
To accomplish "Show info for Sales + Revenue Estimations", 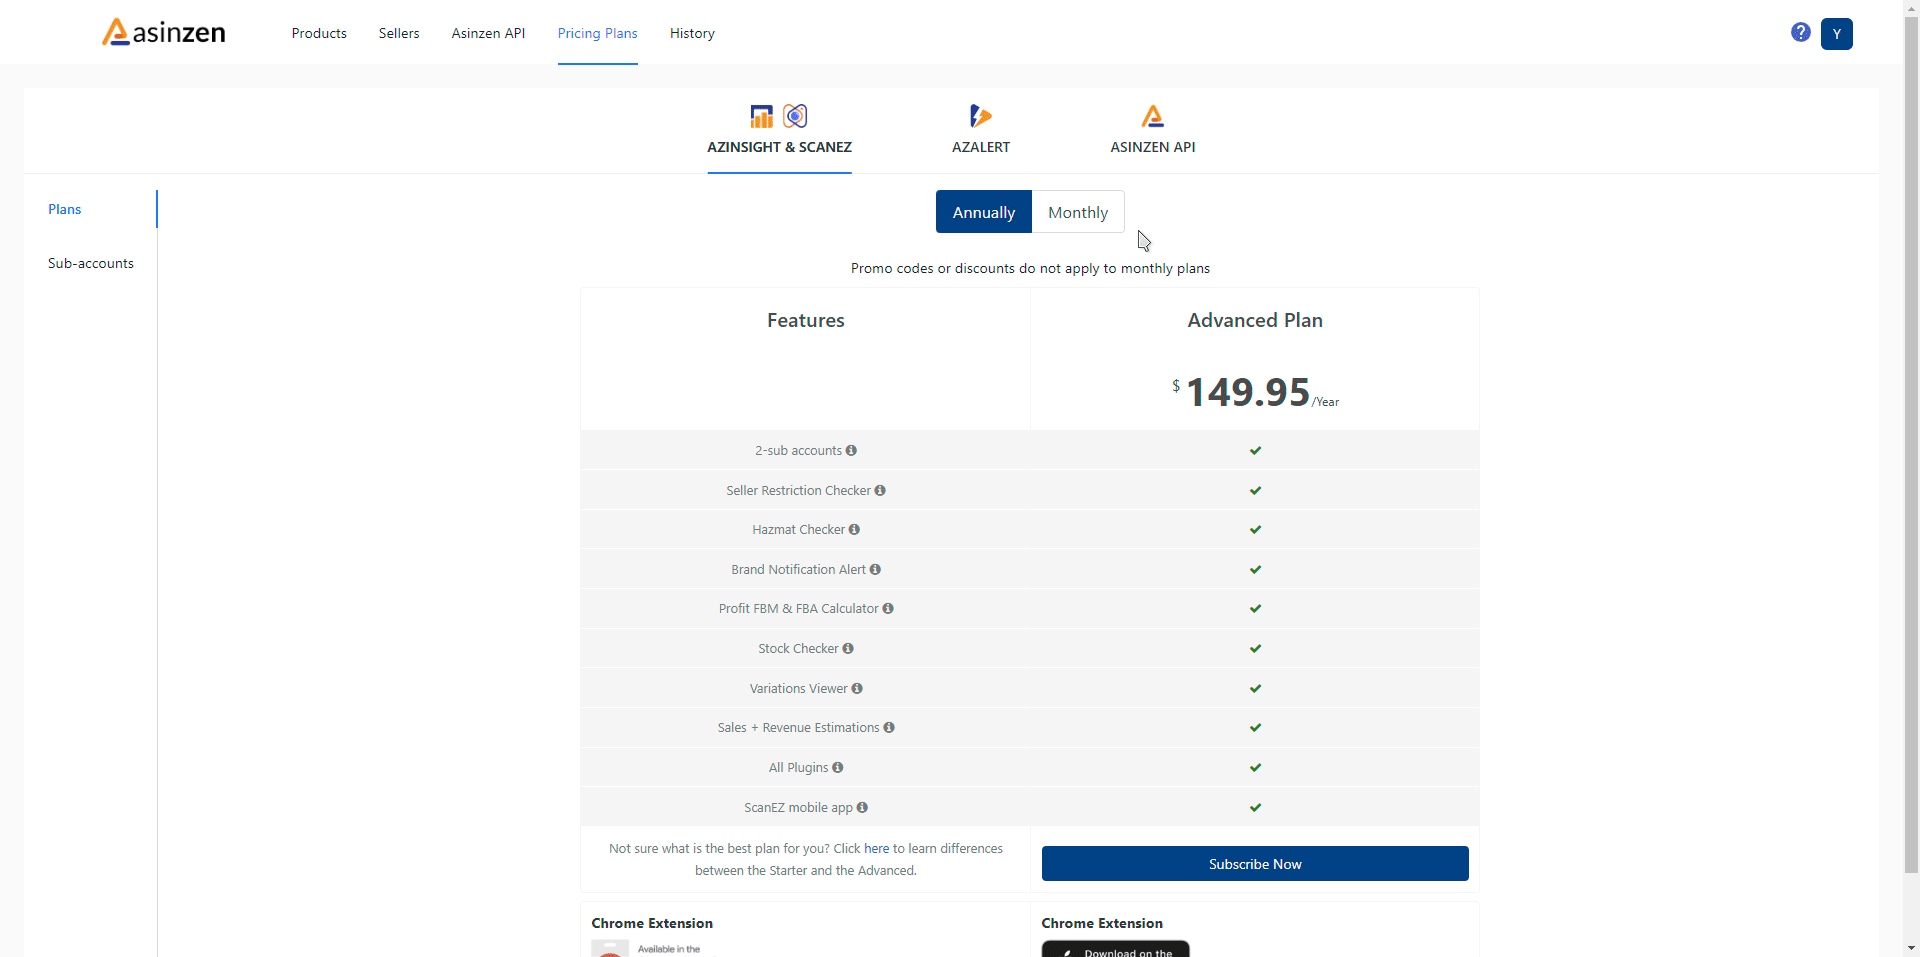I will pos(889,727).
